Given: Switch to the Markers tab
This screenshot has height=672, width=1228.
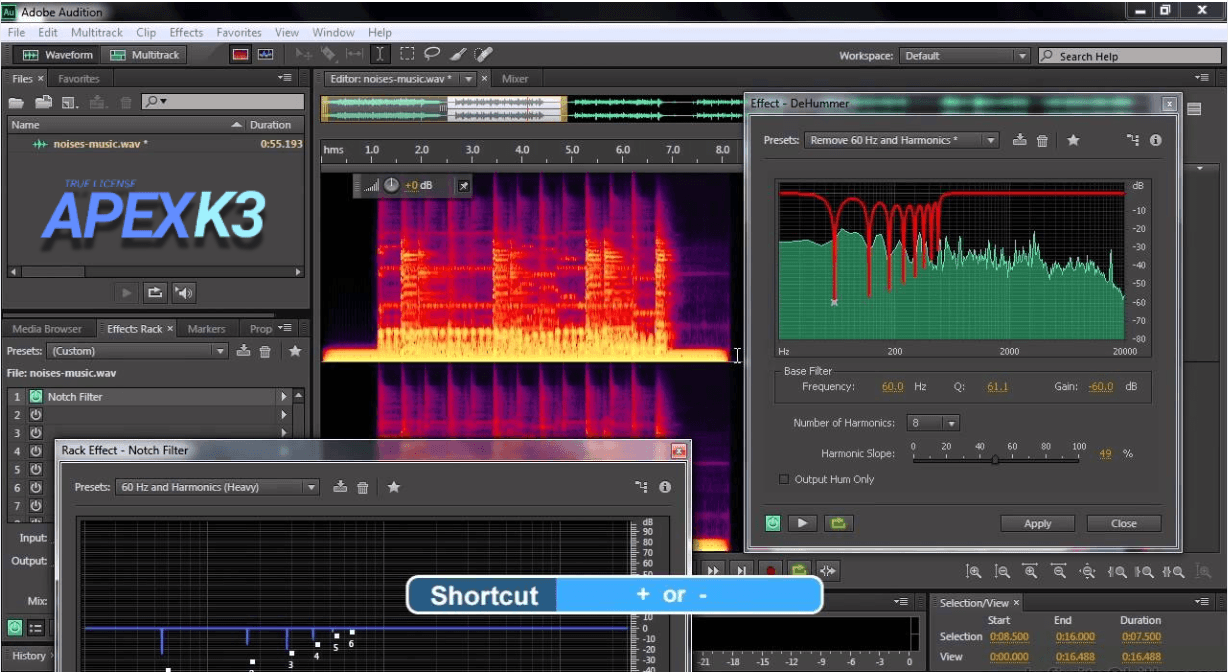Looking at the screenshot, I should [x=207, y=328].
